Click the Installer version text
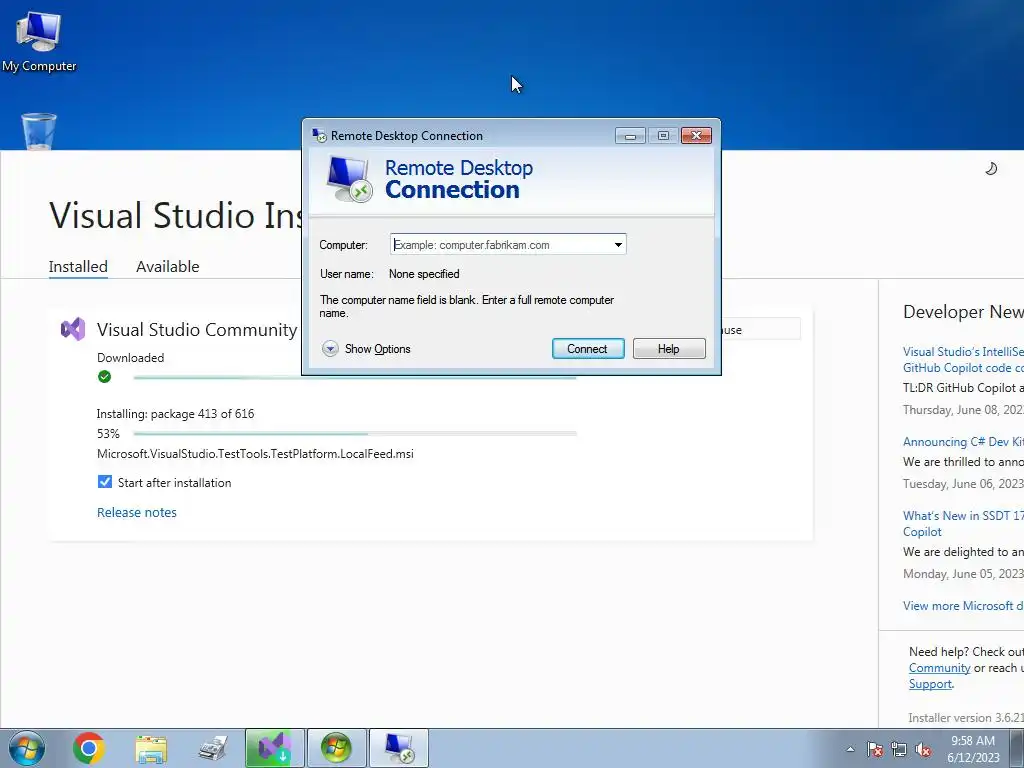The height and width of the screenshot is (768, 1024). coord(966,717)
